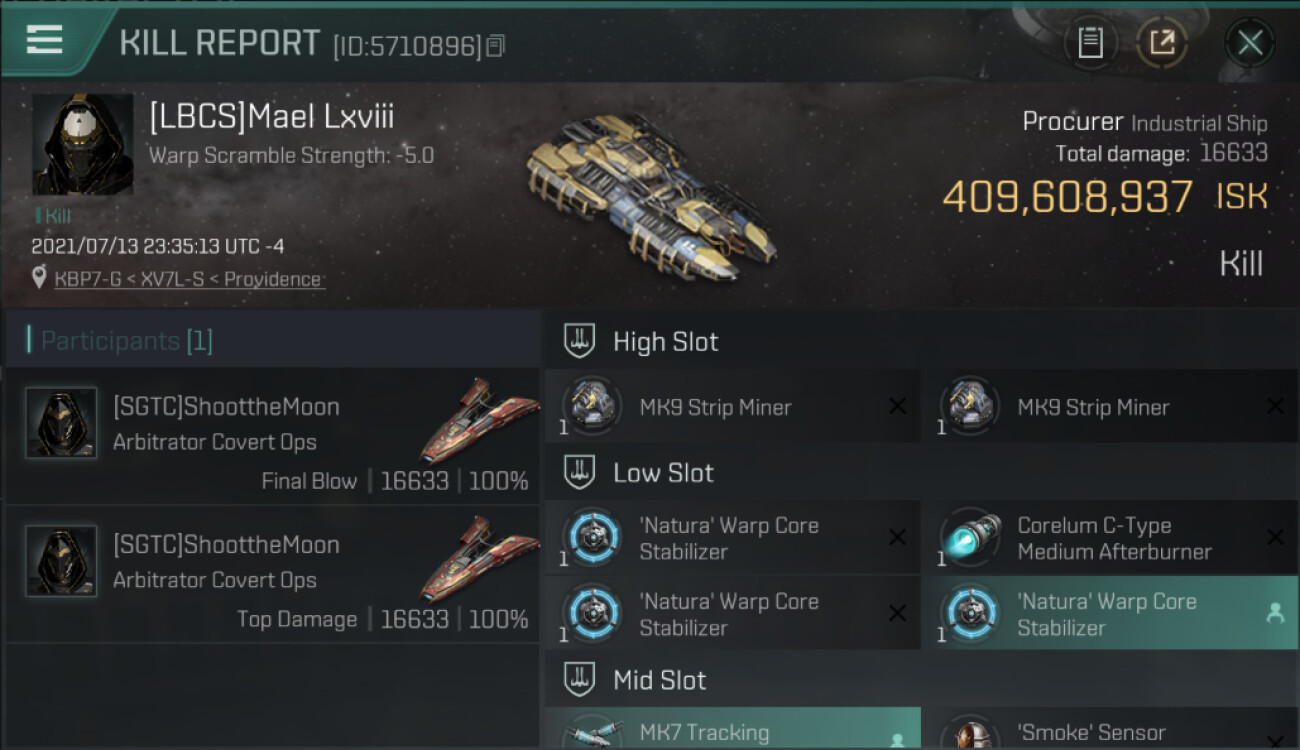Select the MK7 Tracking module
1300x750 pixels.
(732, 729)
